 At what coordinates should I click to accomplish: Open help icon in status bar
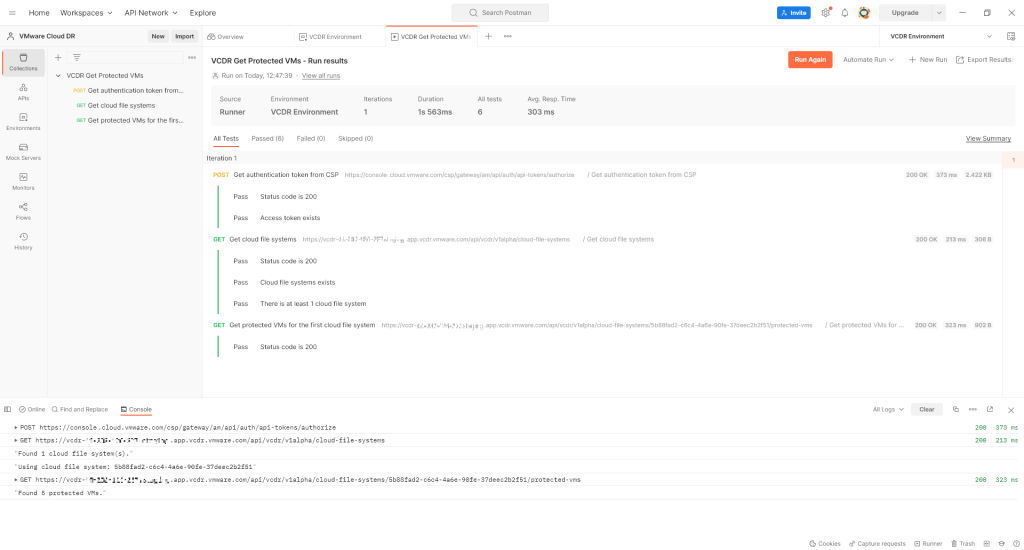1016,543
